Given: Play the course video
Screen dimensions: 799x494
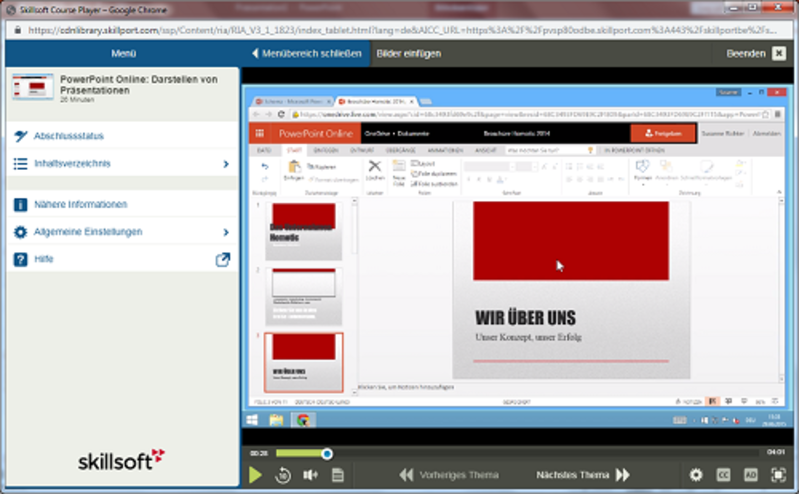Looking at the screenshot, I should coord(255,475).
